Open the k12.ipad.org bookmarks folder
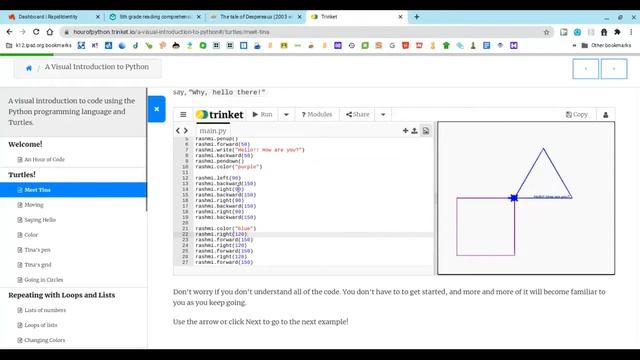 pos(39,45)
